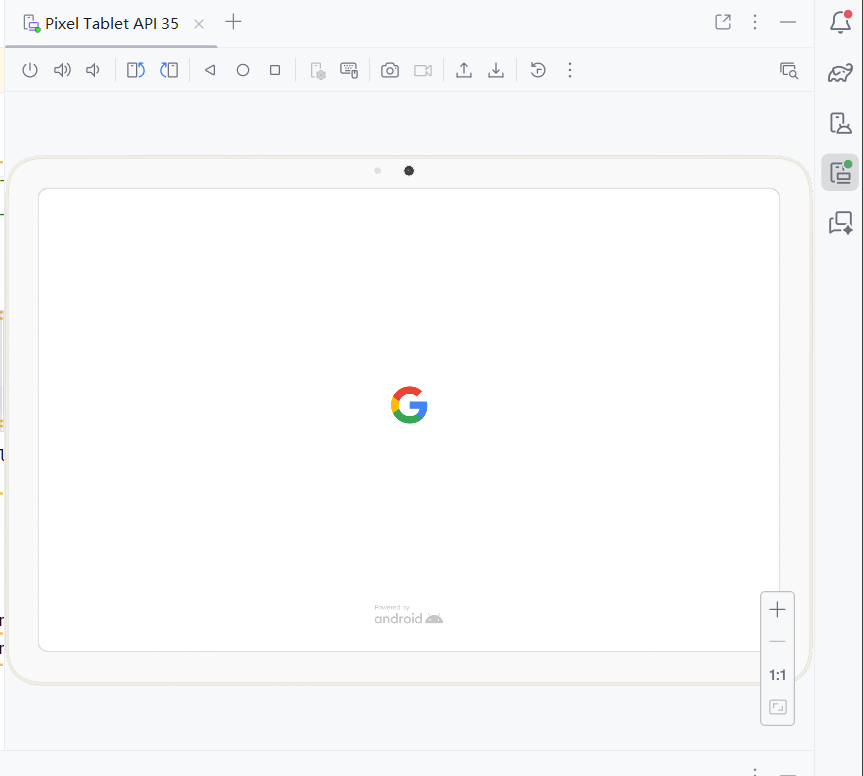Screen dimensions: 864x776
Task: Close the Pixel Tablet API 35 tab
Action: tap(199, 24)
